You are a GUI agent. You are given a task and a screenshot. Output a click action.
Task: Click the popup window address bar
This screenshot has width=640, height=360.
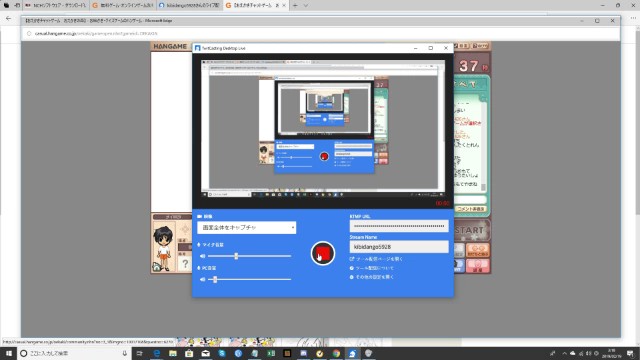point(321,33)
